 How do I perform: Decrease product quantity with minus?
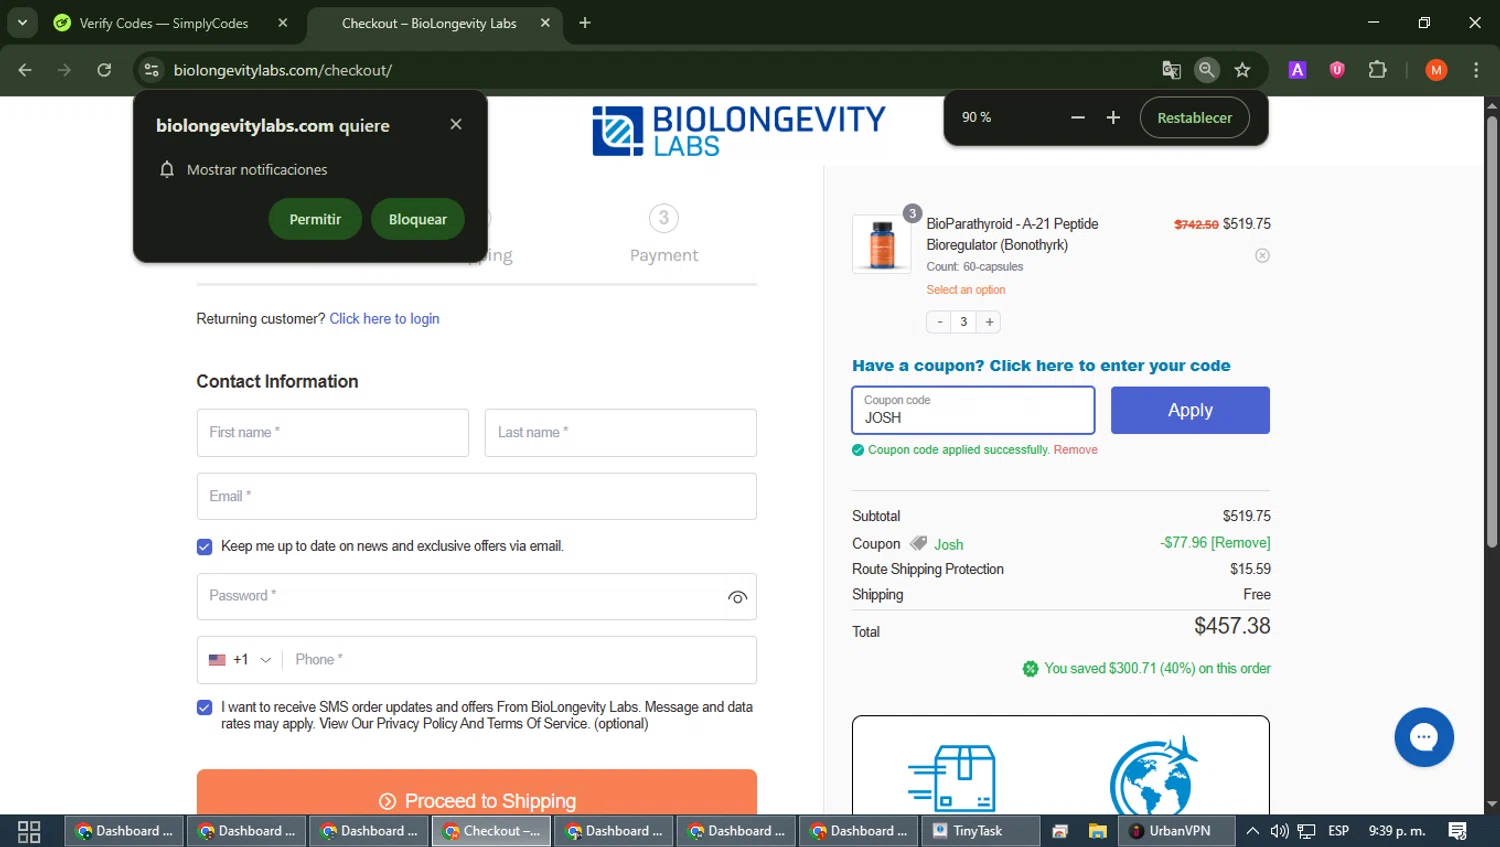pyautogui.click(x=939, y=322)
